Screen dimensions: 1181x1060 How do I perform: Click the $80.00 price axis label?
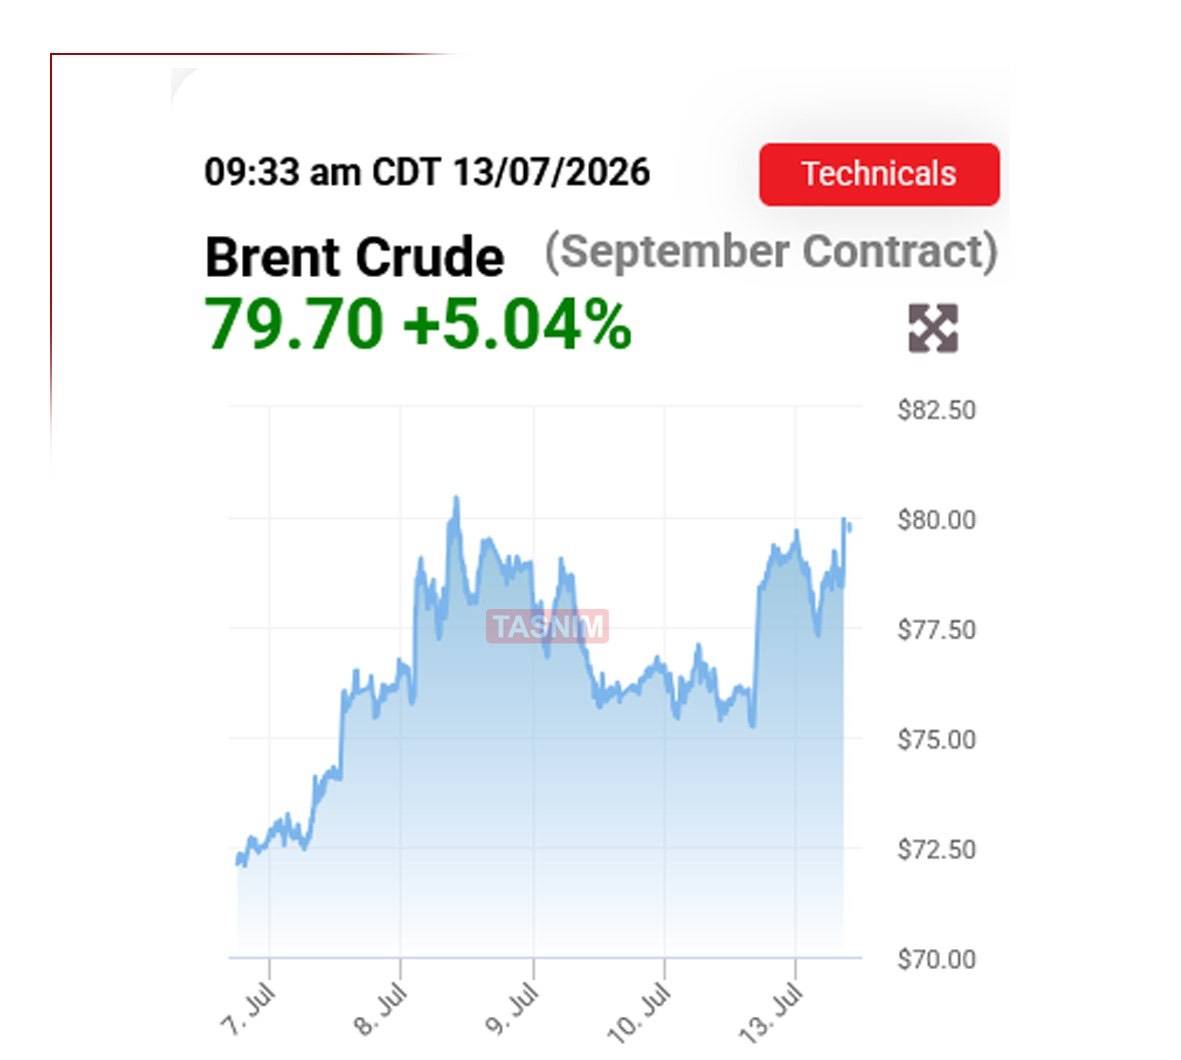click(x=936, y=520)
